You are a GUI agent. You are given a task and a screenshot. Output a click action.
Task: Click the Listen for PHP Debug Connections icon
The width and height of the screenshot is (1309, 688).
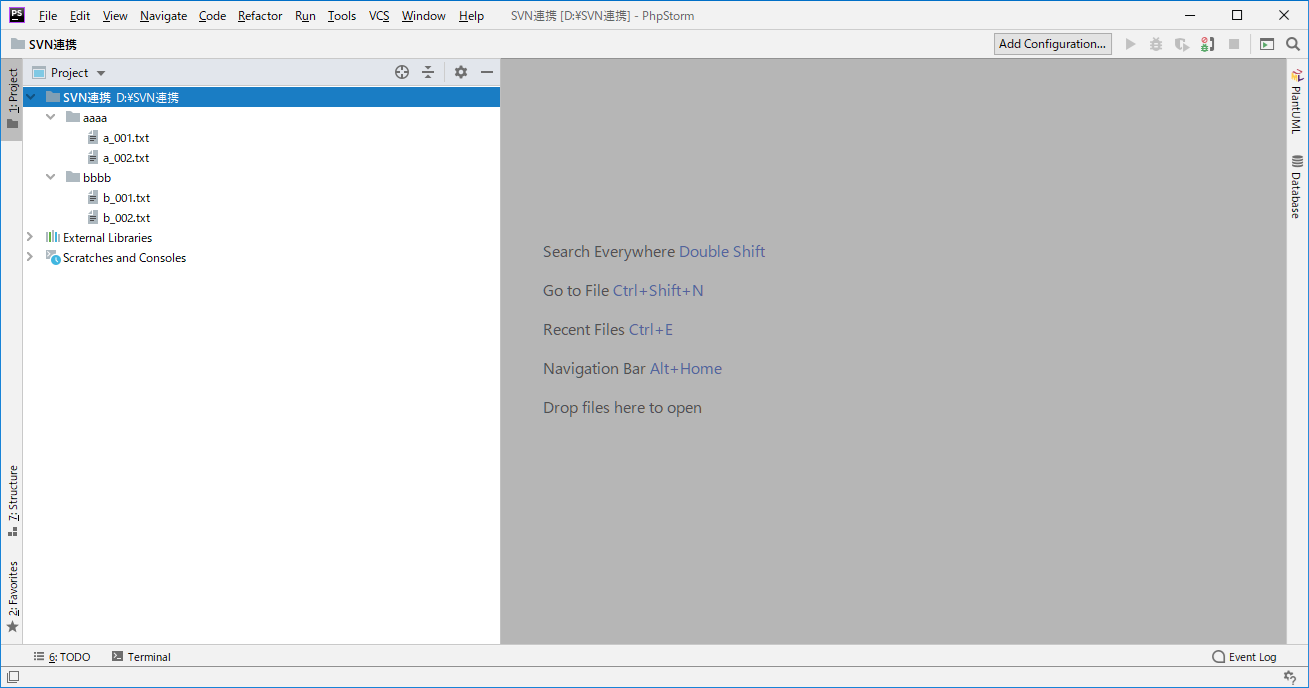1208,44
